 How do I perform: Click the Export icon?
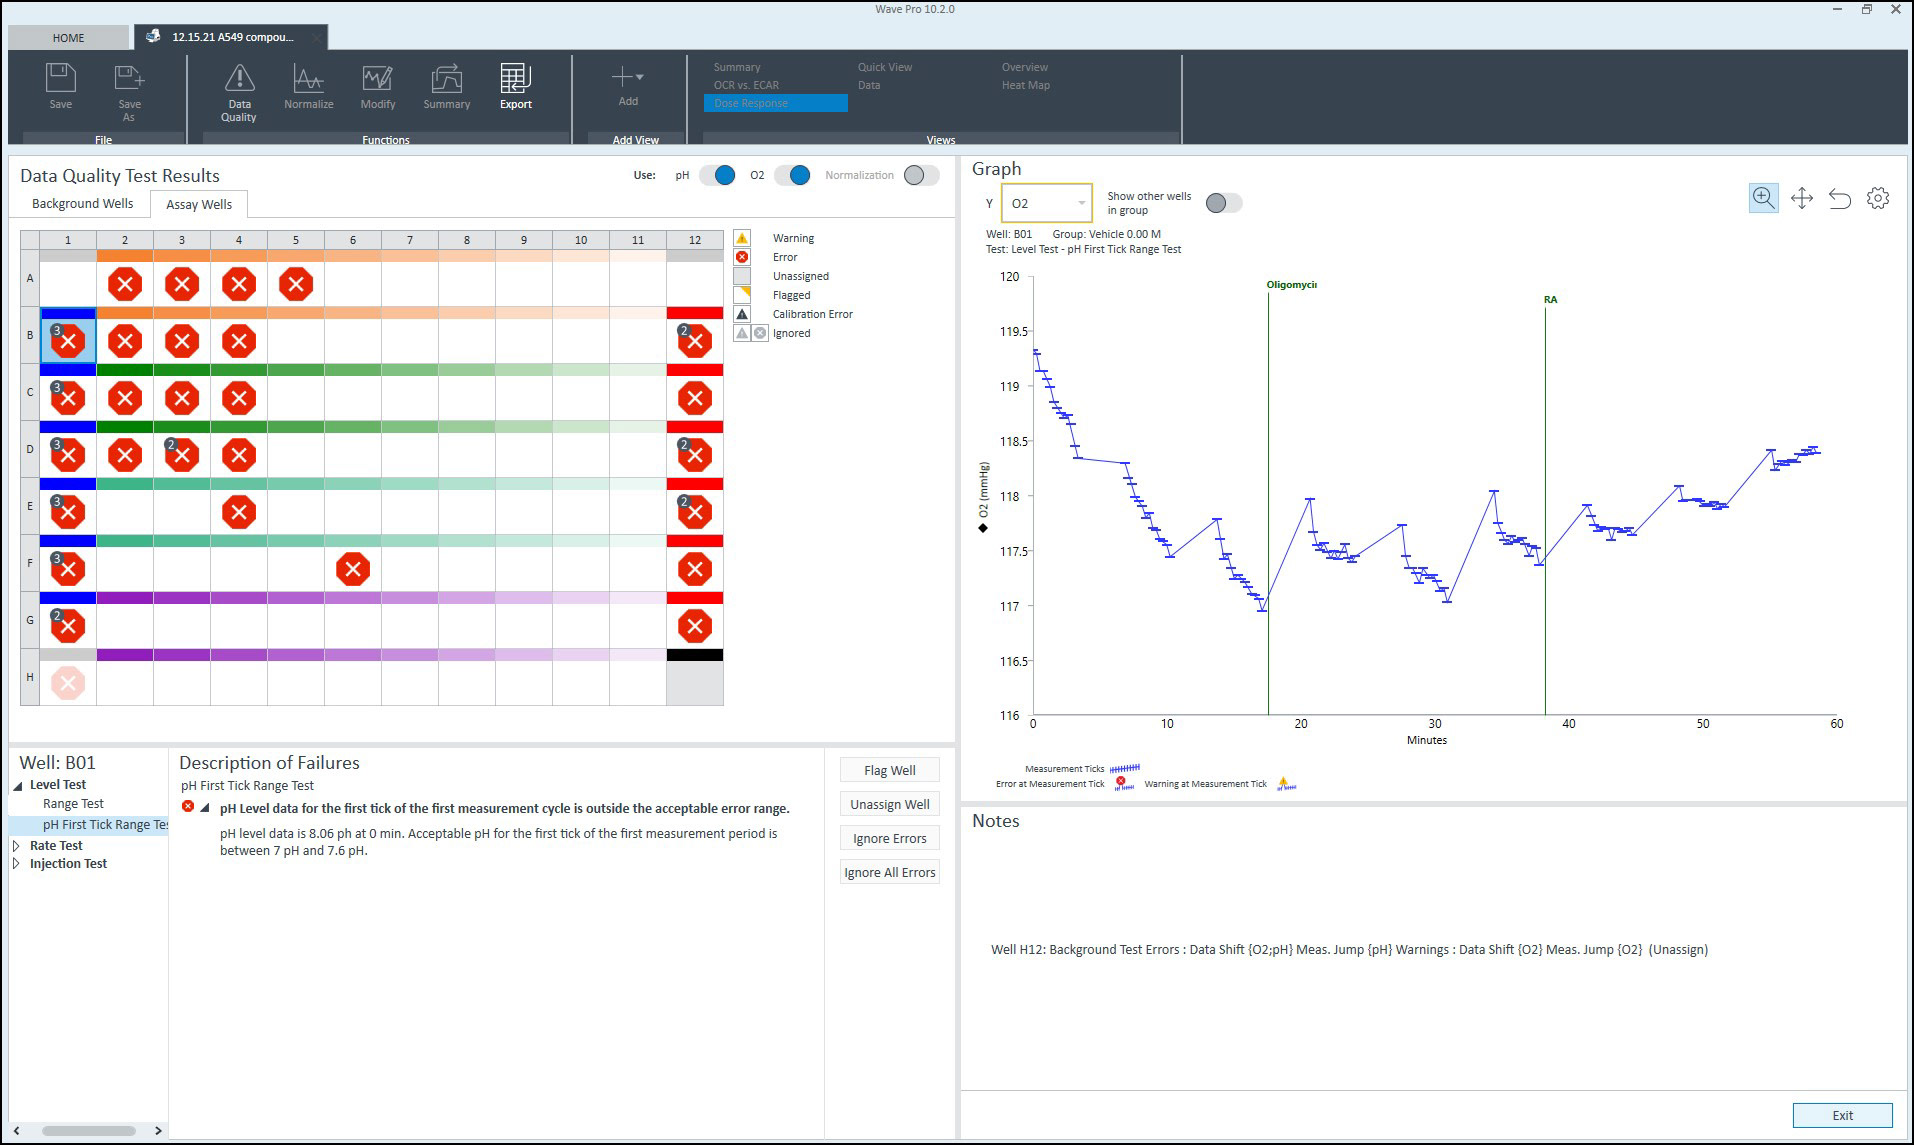[516, 79]
